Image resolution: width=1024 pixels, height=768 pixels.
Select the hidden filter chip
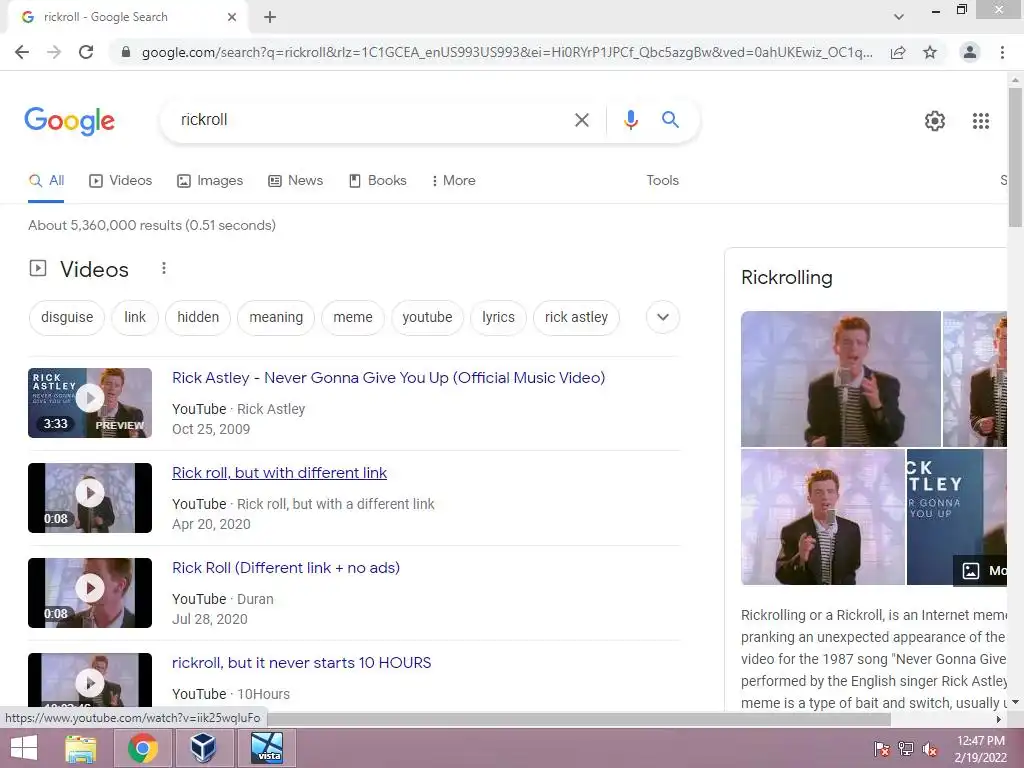198,317
